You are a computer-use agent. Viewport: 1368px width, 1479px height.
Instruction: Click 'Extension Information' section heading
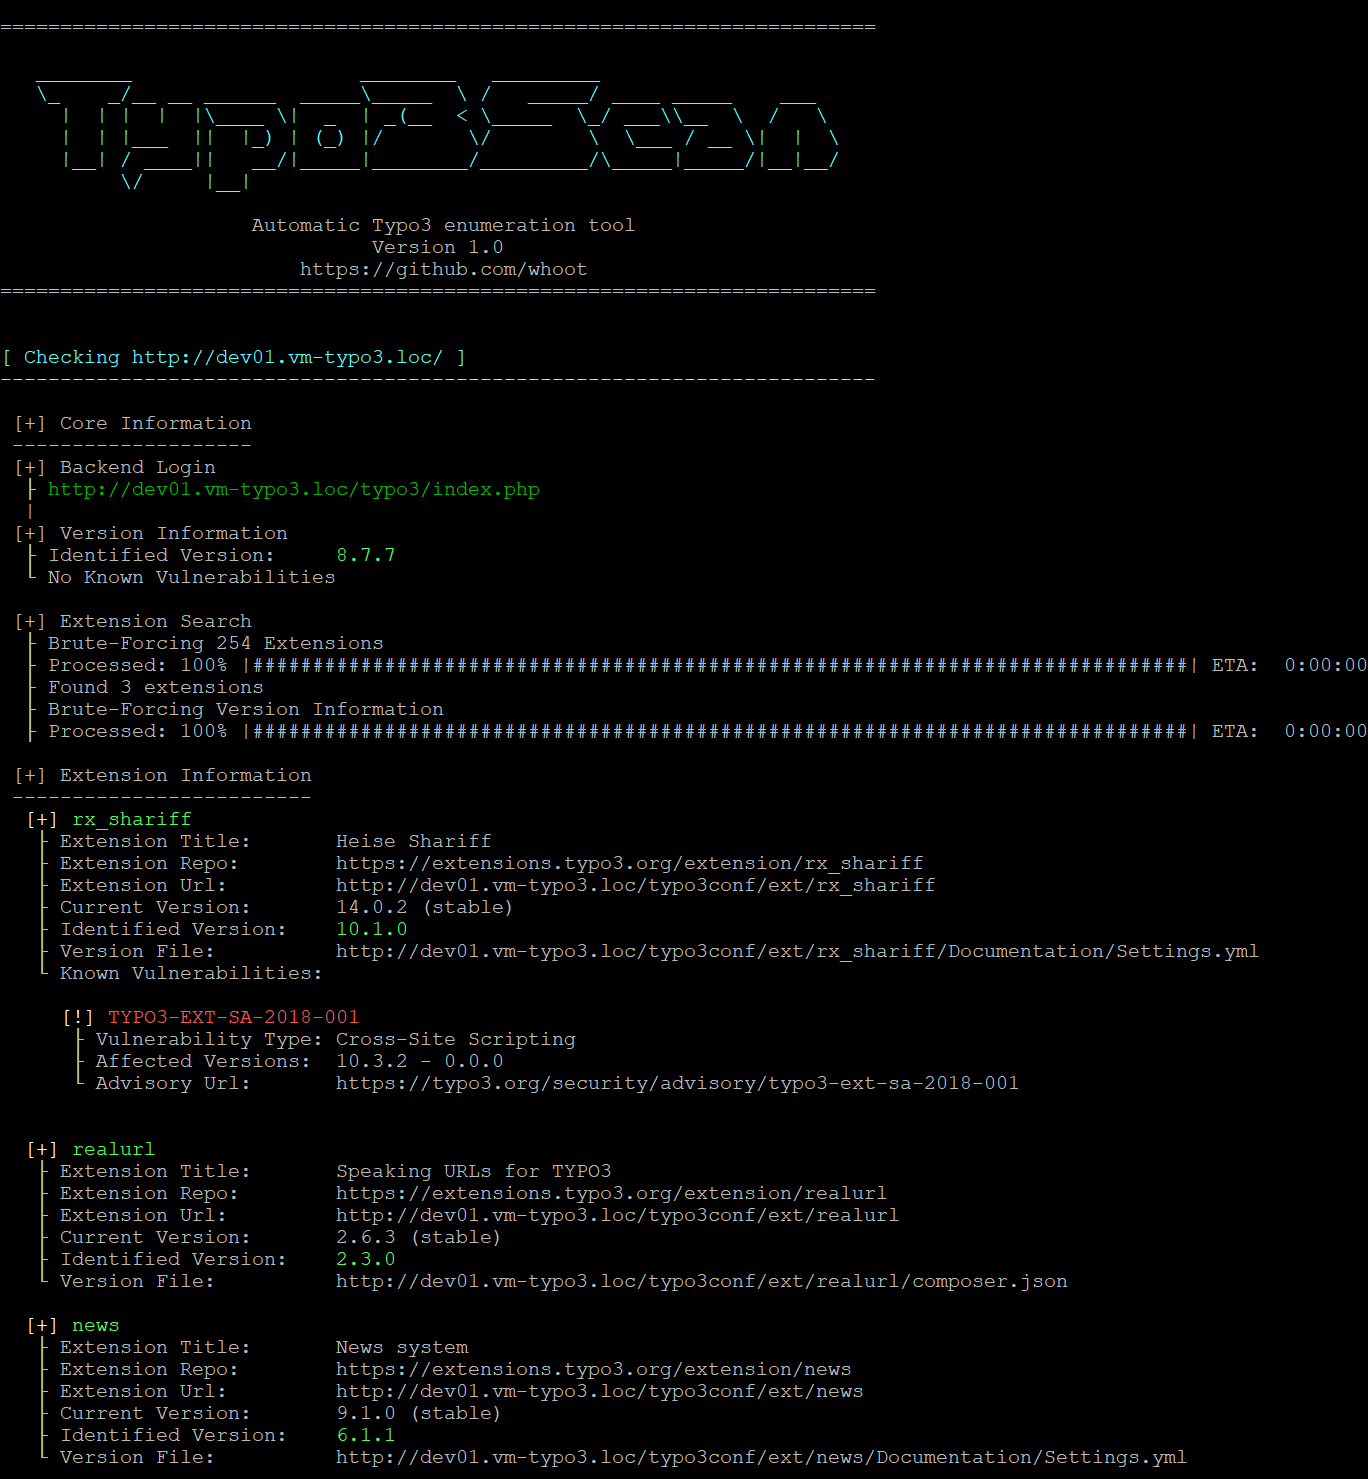185,775
